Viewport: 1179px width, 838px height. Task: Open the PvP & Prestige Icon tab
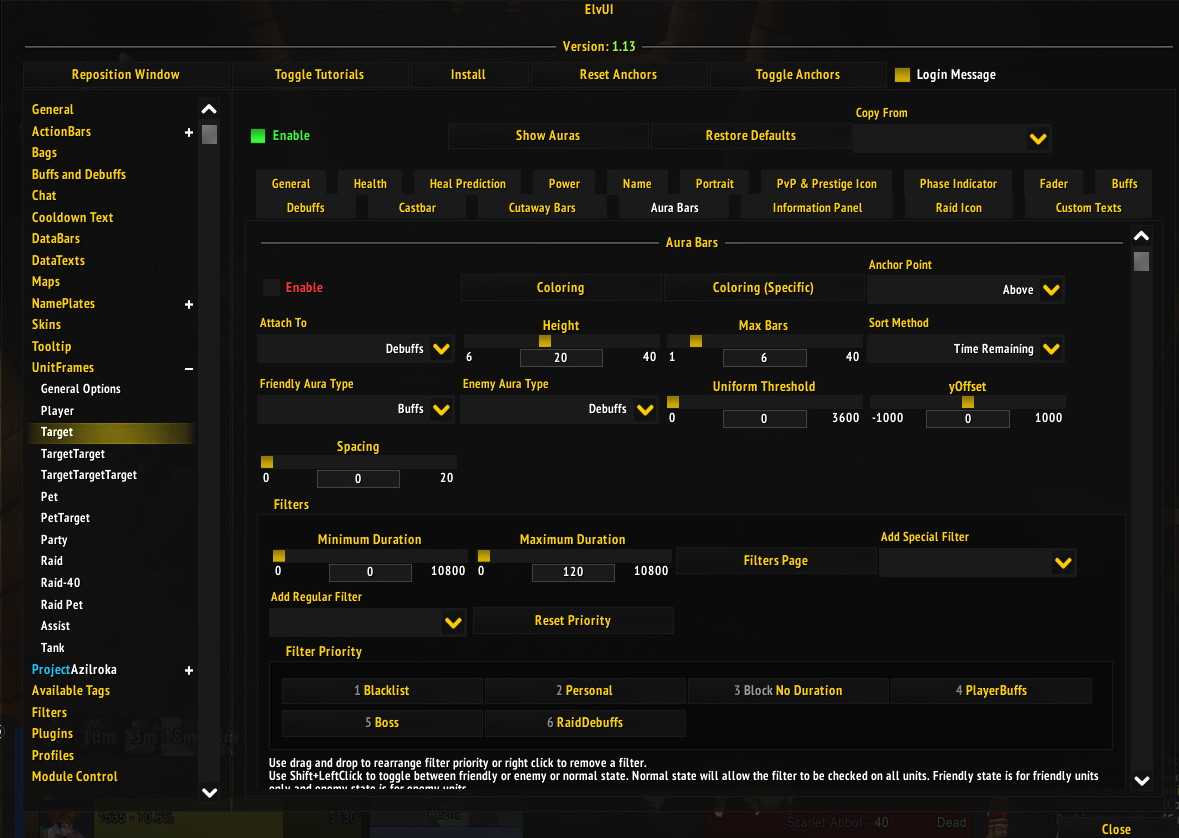pos(826,184)
